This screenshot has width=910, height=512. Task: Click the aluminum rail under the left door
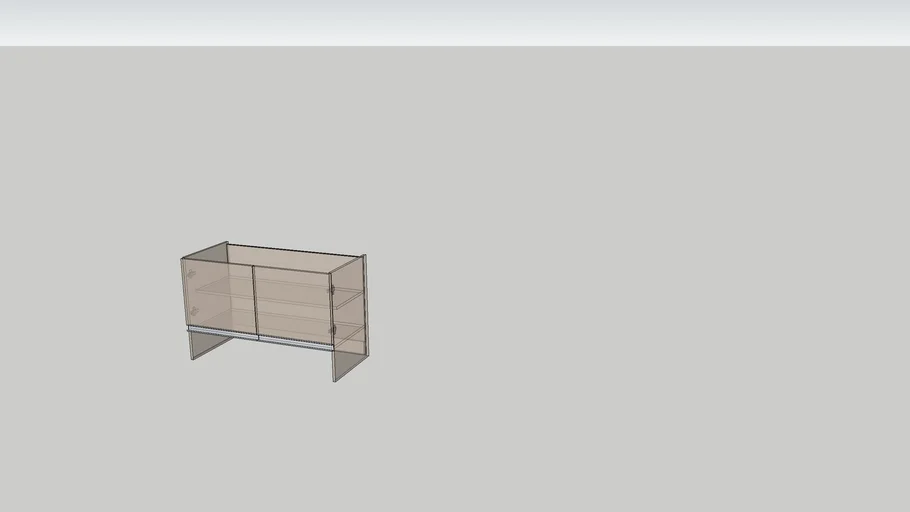(222, 333)
